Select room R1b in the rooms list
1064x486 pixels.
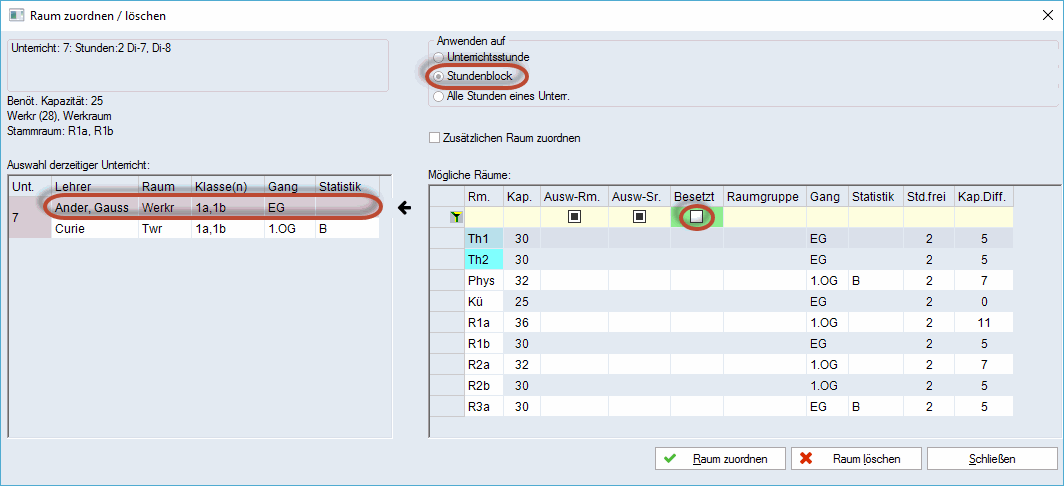pos(482,343)
